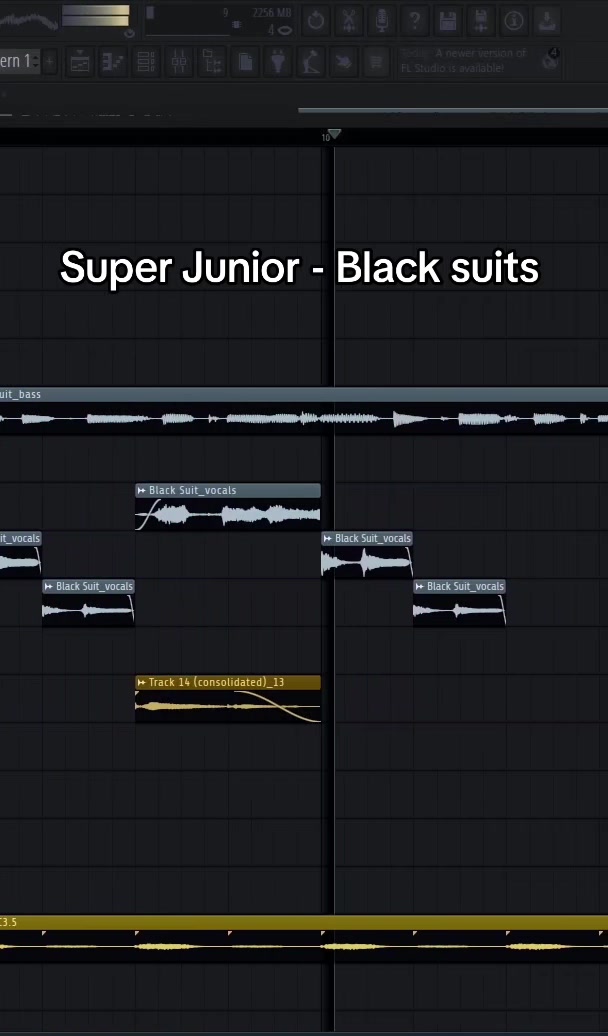Open the plugin picker plug icon
The width and height of the screenshot is (608, 1036).
click(278, 62)
